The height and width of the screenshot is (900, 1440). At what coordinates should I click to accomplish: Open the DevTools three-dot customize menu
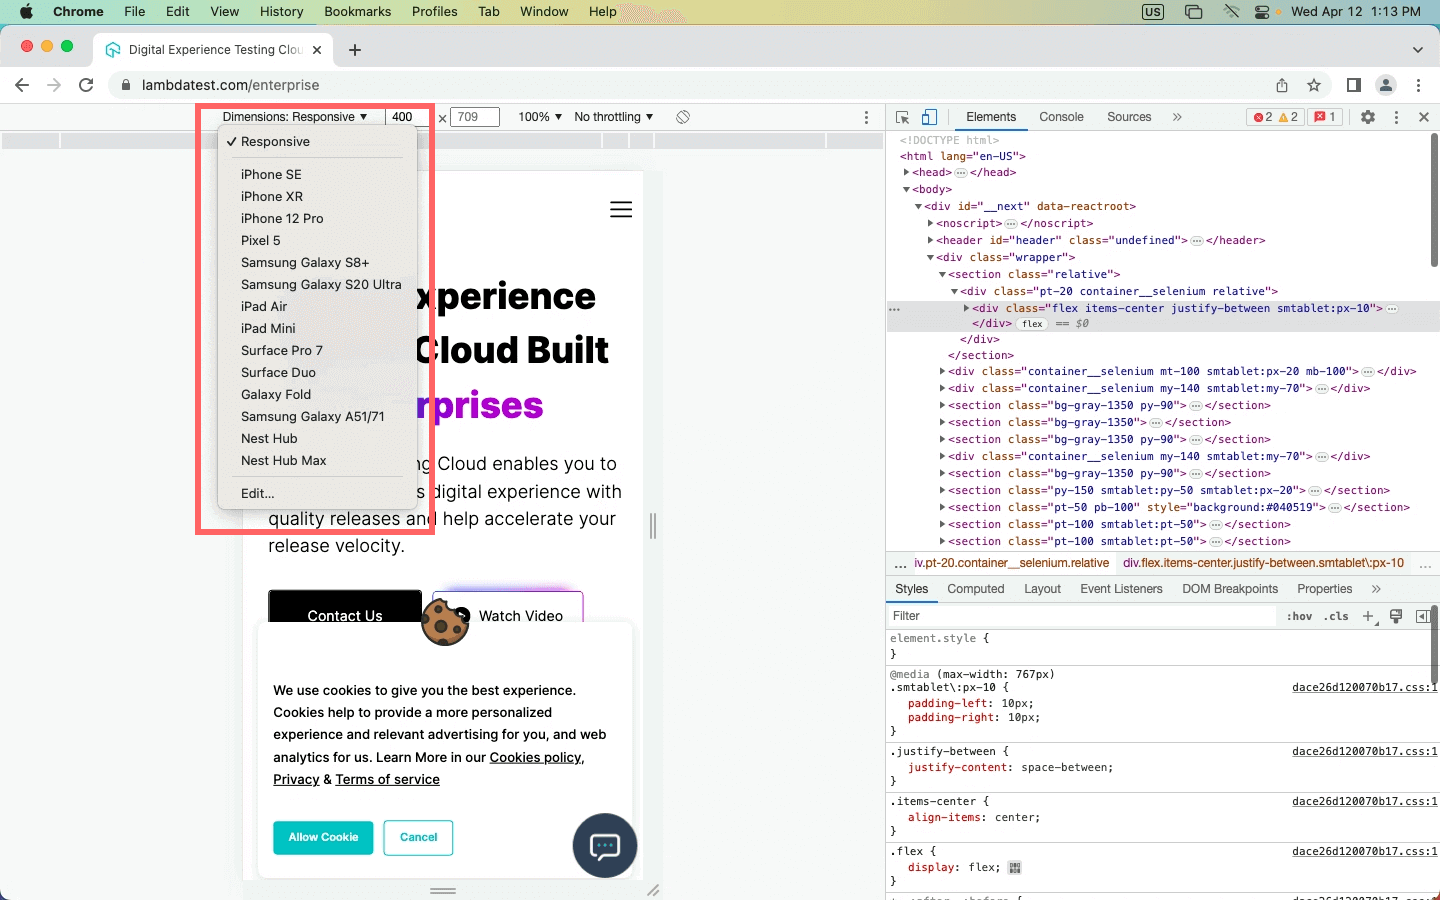point(1397,117)
